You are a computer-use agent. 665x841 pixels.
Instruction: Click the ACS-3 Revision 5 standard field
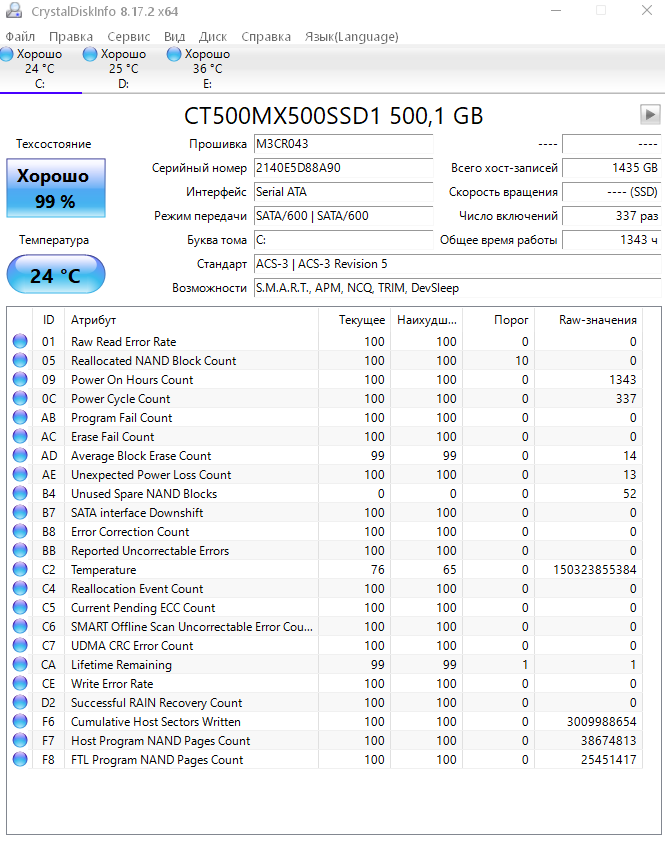[x=457, y=264]
